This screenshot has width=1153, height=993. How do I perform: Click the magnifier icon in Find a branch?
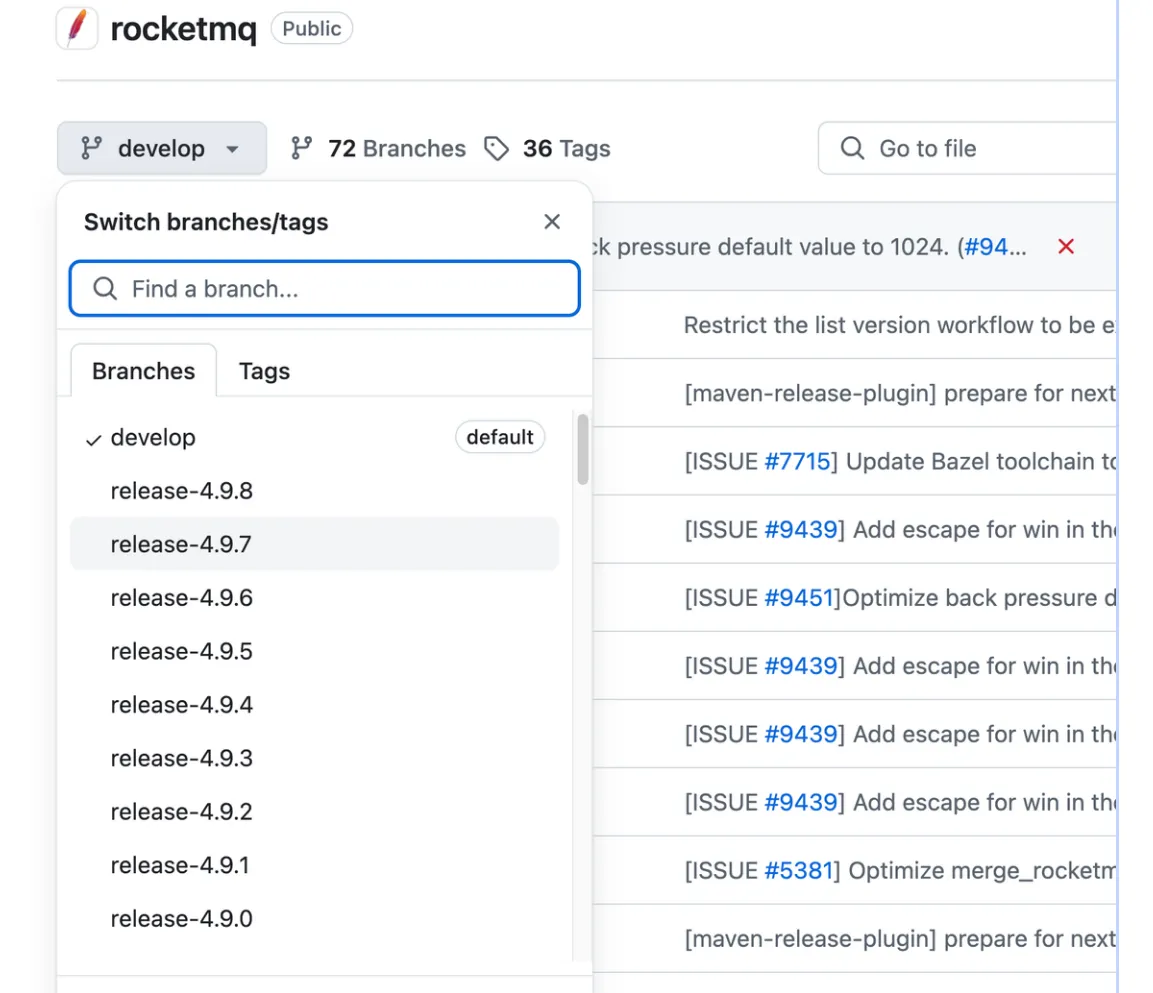point(105,288)
